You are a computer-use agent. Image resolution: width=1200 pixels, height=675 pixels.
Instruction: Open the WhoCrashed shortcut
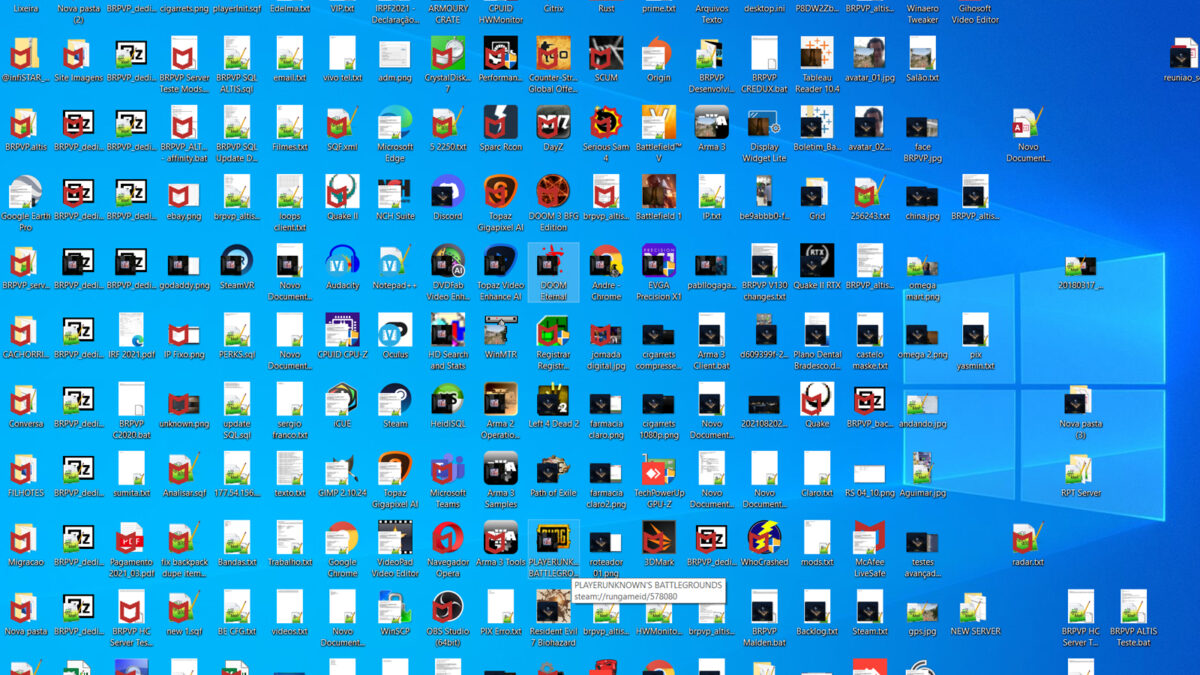click(764, 537)
